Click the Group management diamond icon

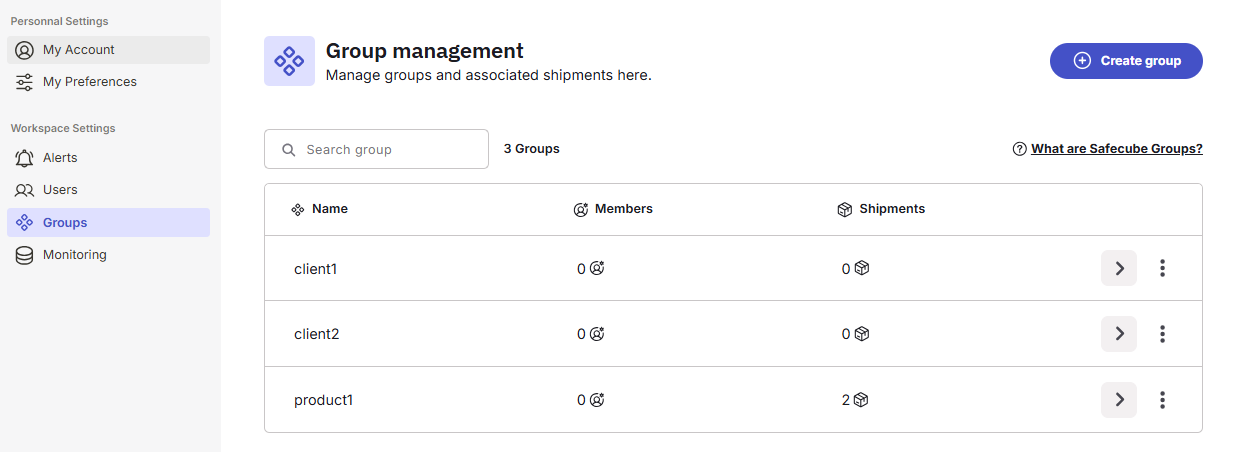point(289,61)
